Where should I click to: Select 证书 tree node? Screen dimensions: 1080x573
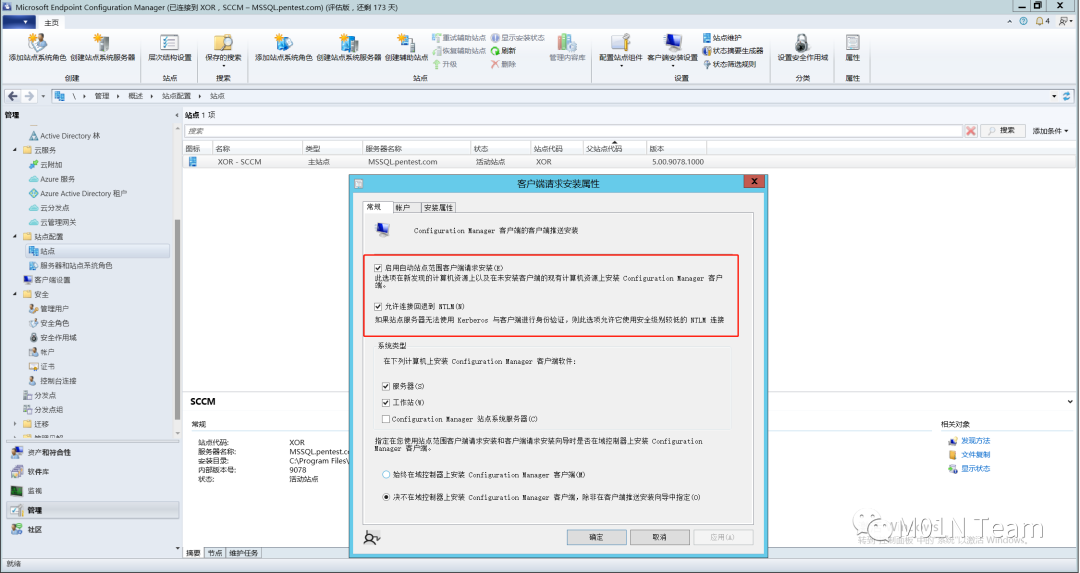41,366
